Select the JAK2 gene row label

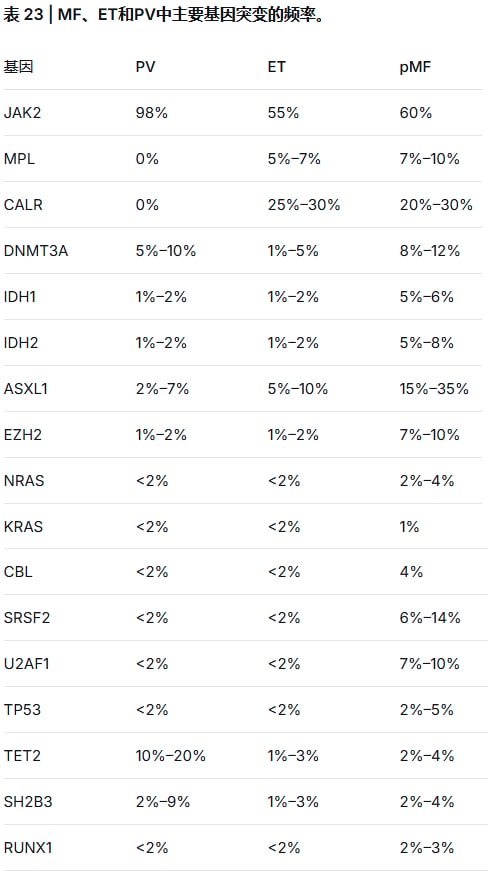[x=22, y=113]
